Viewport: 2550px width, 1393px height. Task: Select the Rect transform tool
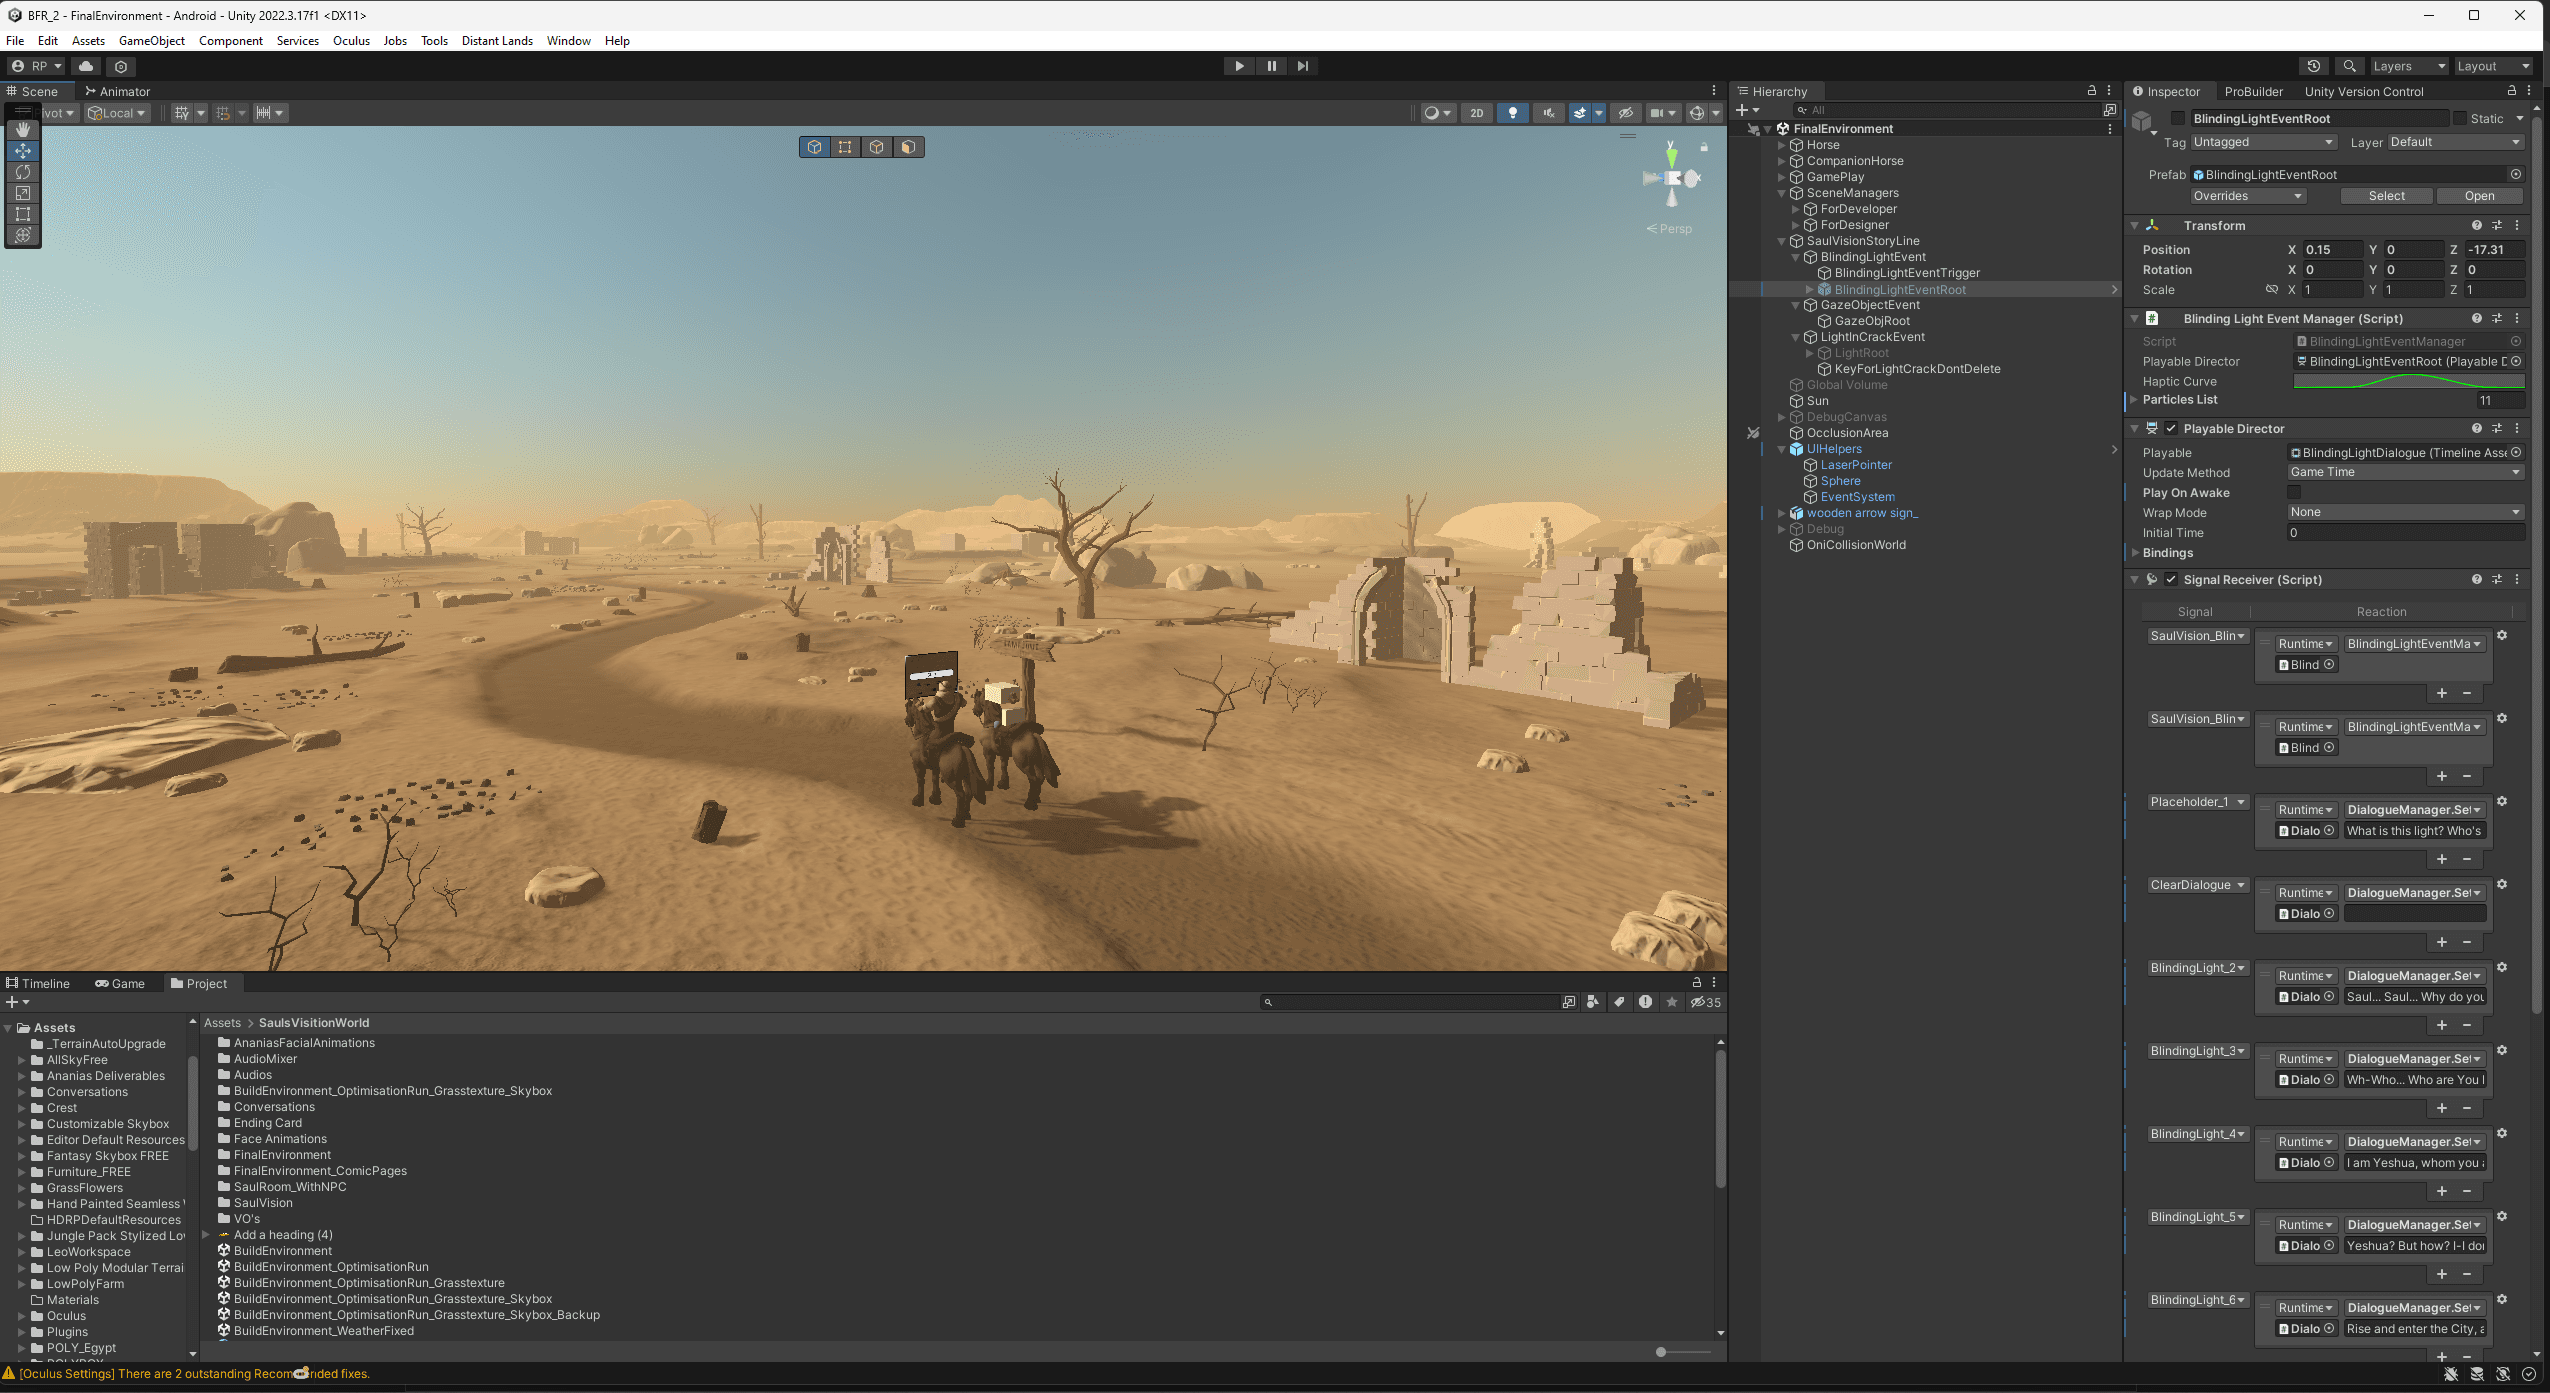pos(23,214)
